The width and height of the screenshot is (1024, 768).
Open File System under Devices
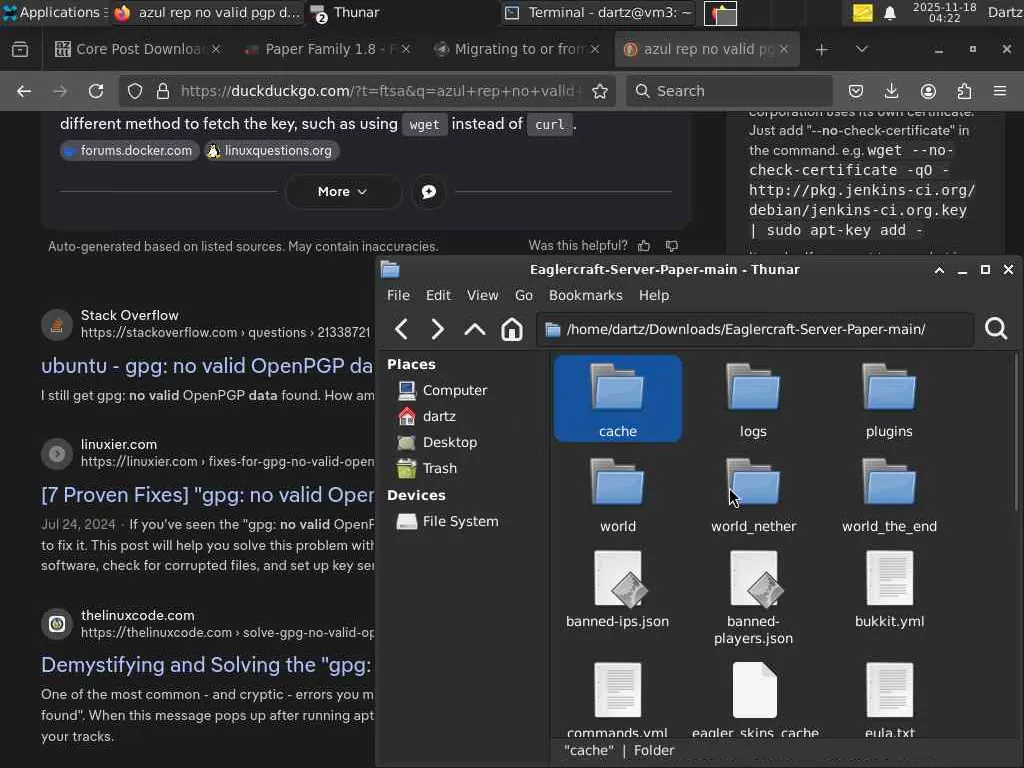[x=448, y=521]
